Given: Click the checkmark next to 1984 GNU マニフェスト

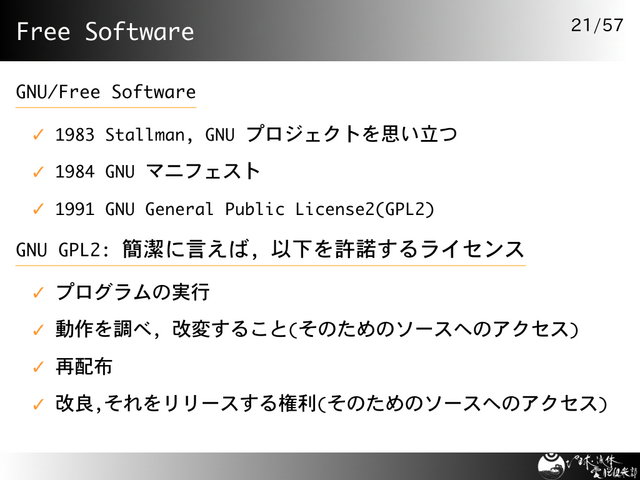Looking at the screenshot, I should tap(37, 172).
